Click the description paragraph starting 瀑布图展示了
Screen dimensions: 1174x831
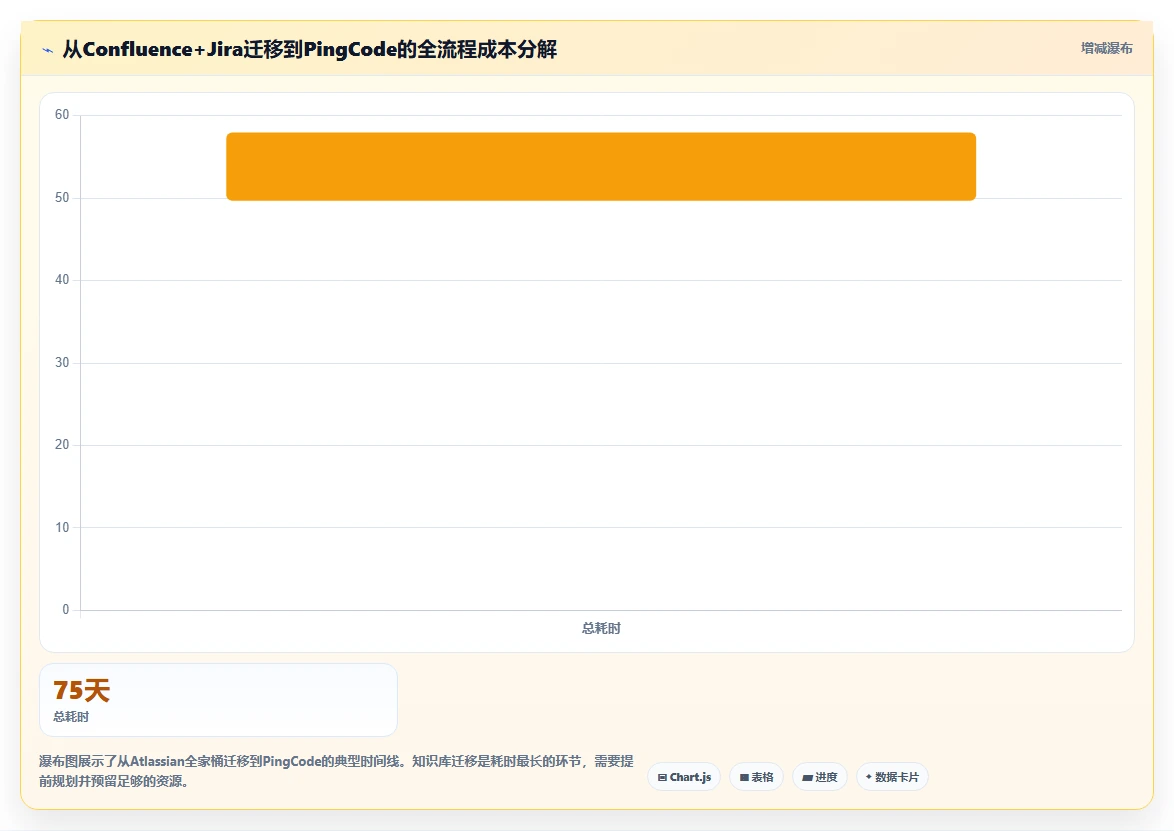pyautogui.click(x=336, y=771)
